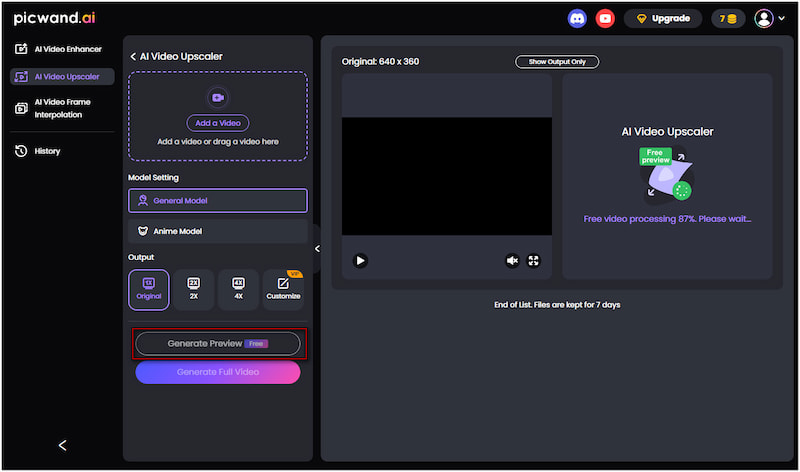Click the 'AI Video Upscaler' output panel title
800x472 pixels.
pyautogui.click(x=667, y=132)
